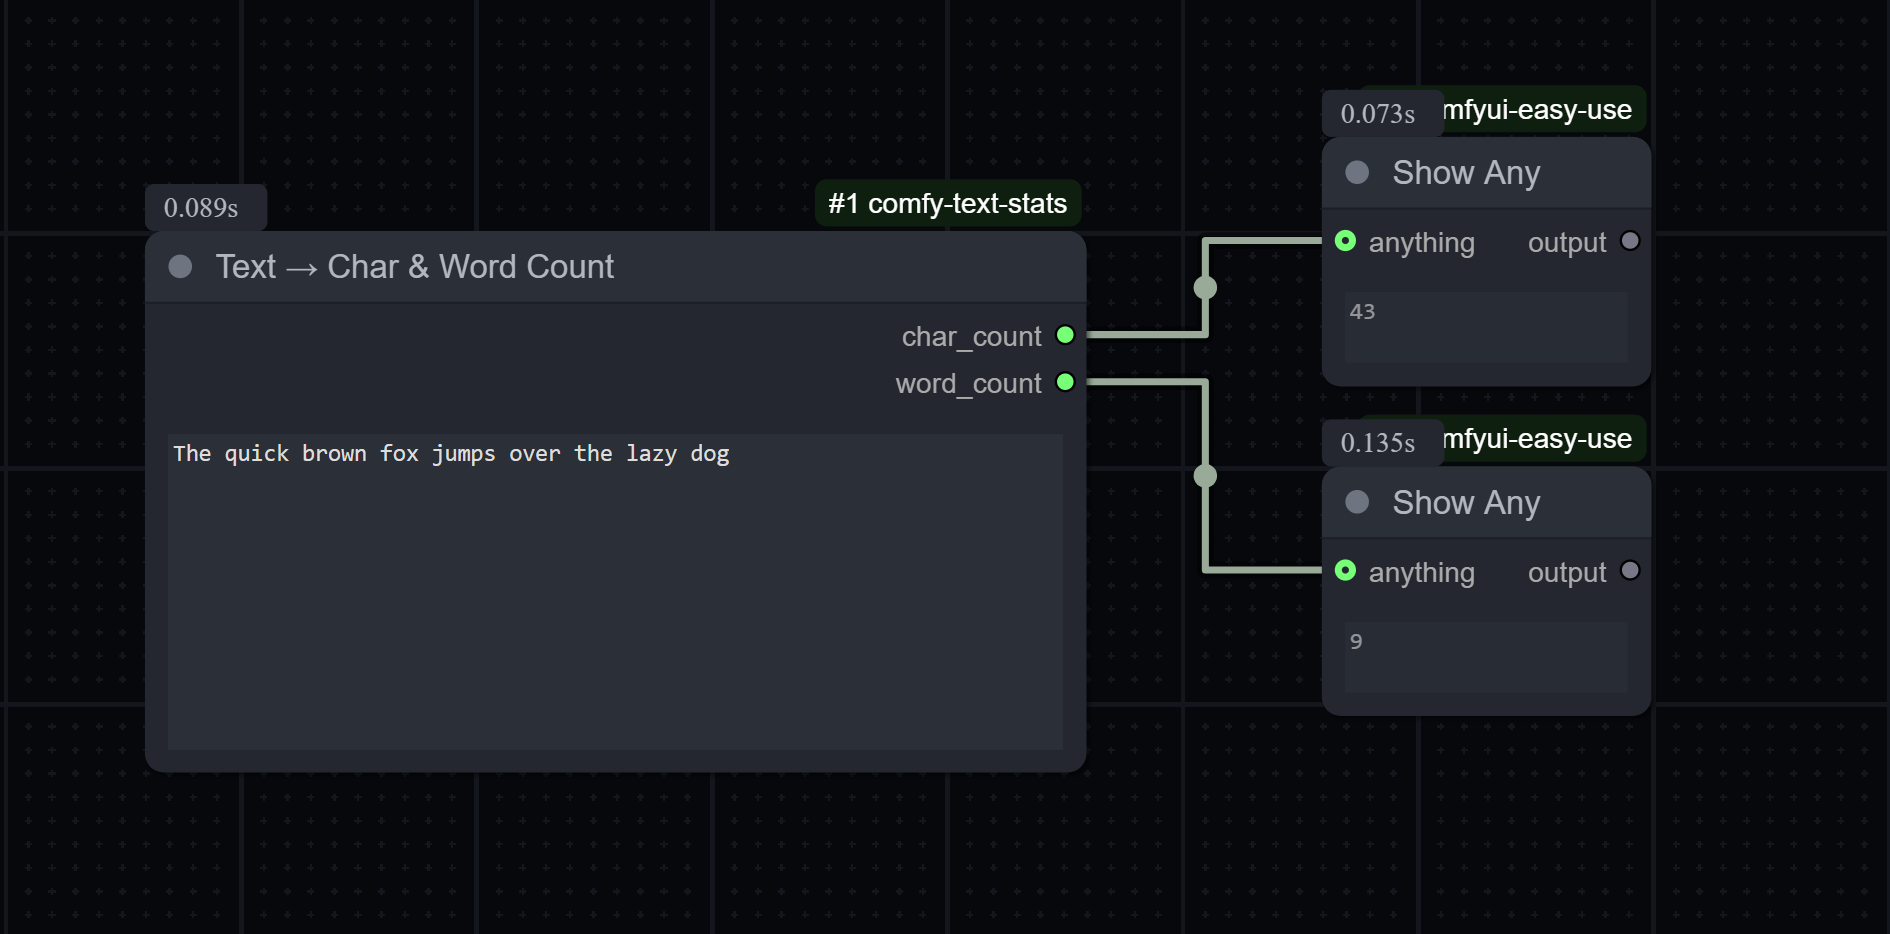Image resolution: width=1890 pixels, height=934 pixels.
Task: Focus the text box containing "The quick brown fox"
Action: pyautogui.click(x=615, y=591)
